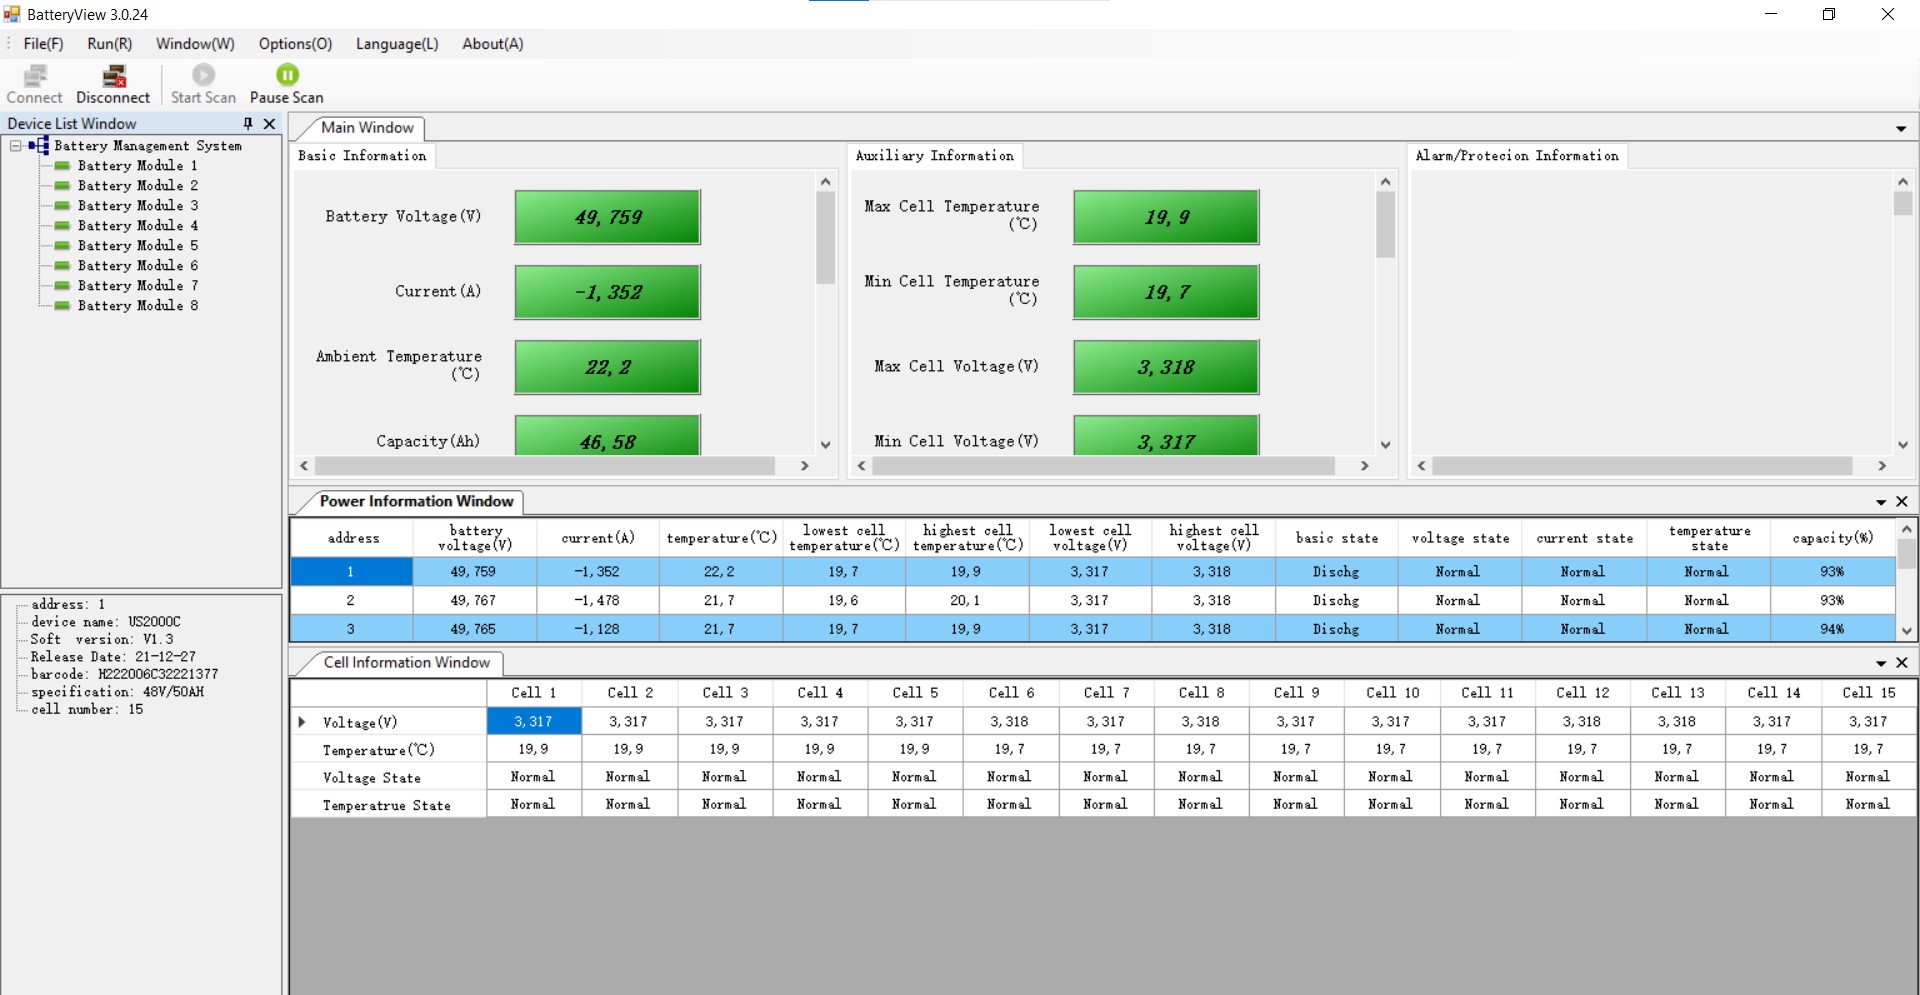Select Battery Module 8 icon in tree
Screen dimensions: 1920x995
62,305
